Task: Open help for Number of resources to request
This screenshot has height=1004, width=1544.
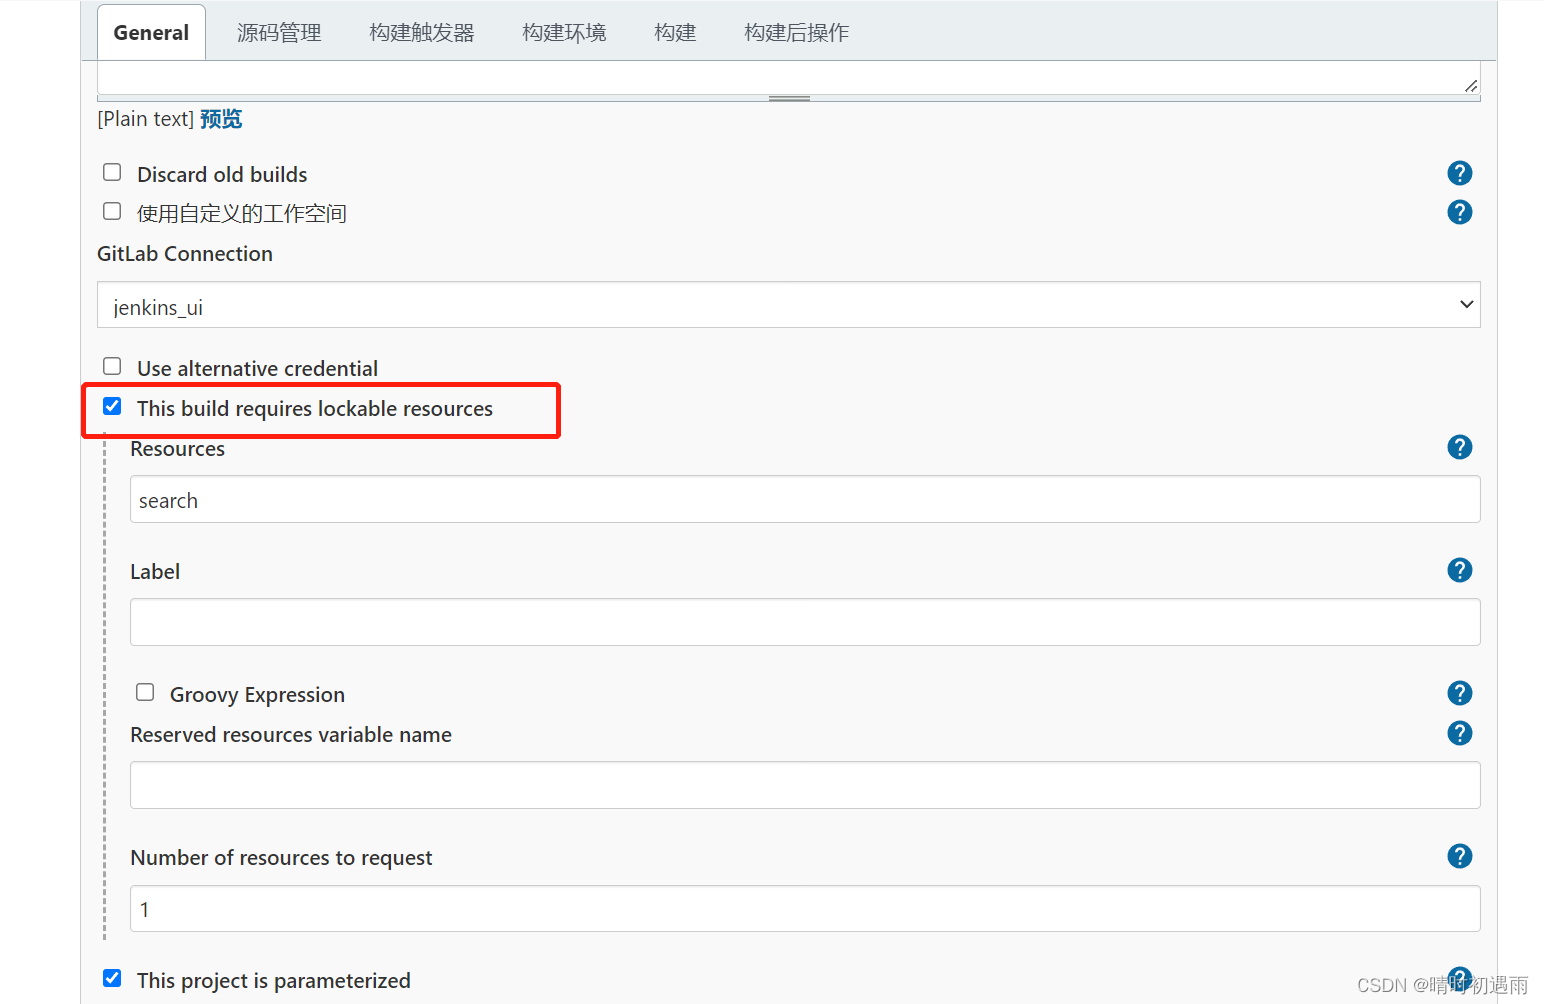Action: click(1459, 856)
